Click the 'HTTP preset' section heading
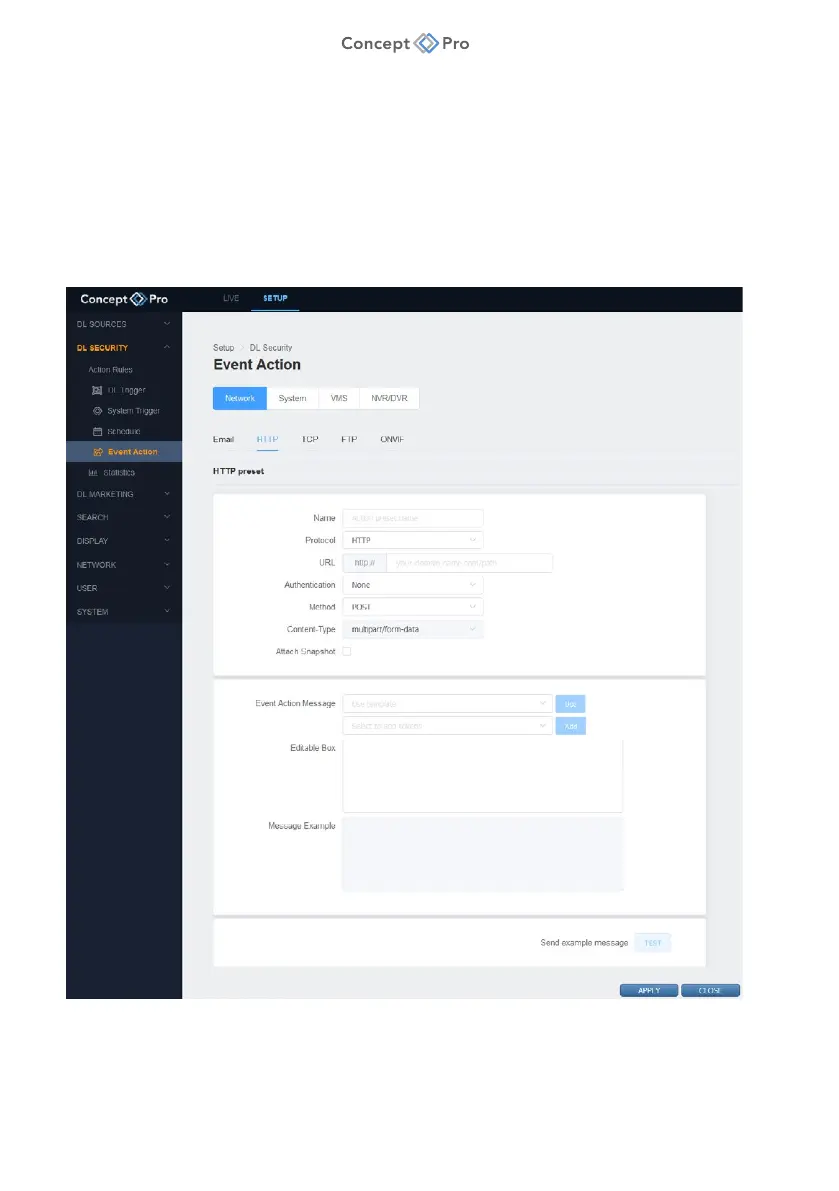Image resolution: width=839 pixels, height=1191 pixels. pyautogui.click(x=238, y=472)
